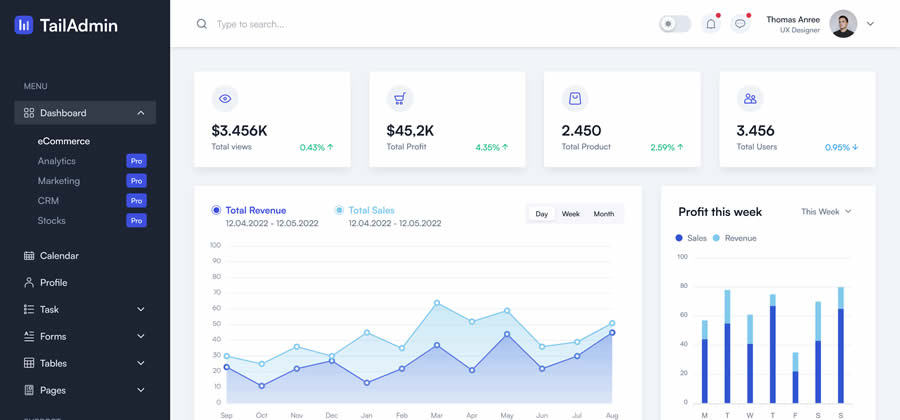Viewport: 900px width, 420px height.
Task: Open the user profile dropdown chevron
Action: pos(870,24)
